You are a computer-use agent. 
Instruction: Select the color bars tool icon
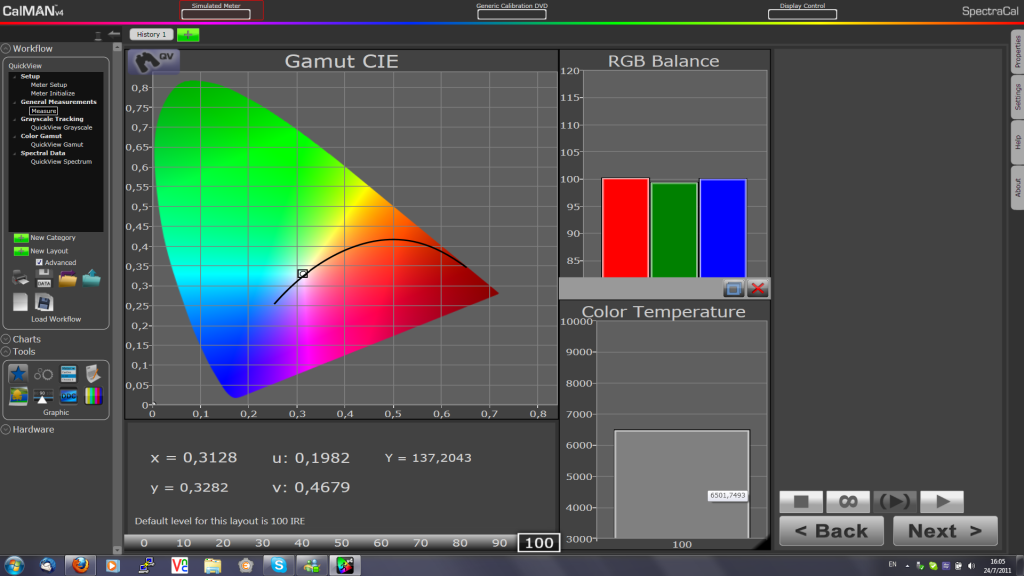click(x=93, y=396)
